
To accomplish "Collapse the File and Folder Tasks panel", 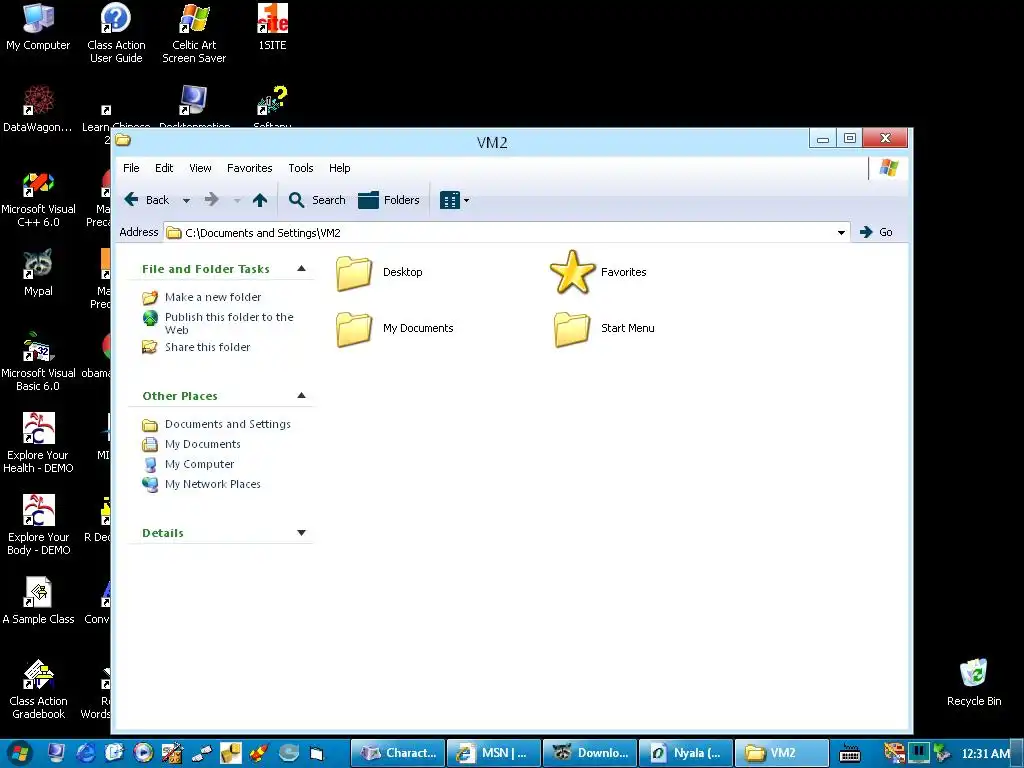I will [x=302, y=268].
